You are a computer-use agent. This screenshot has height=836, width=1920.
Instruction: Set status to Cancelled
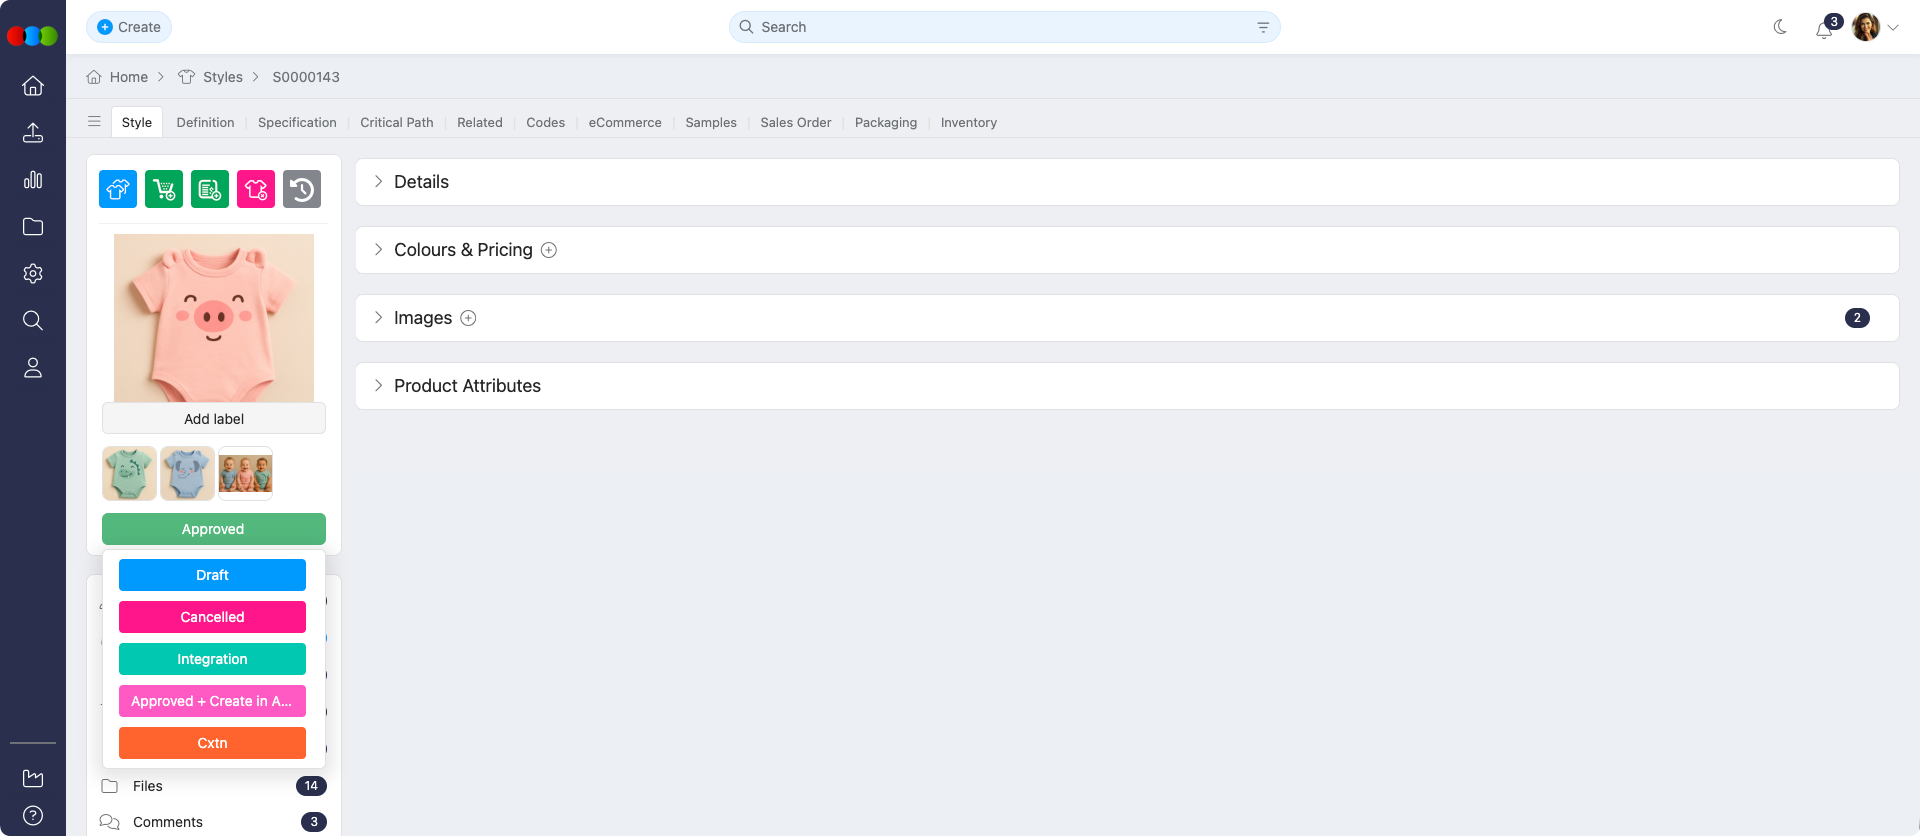[x=212, y=617]
